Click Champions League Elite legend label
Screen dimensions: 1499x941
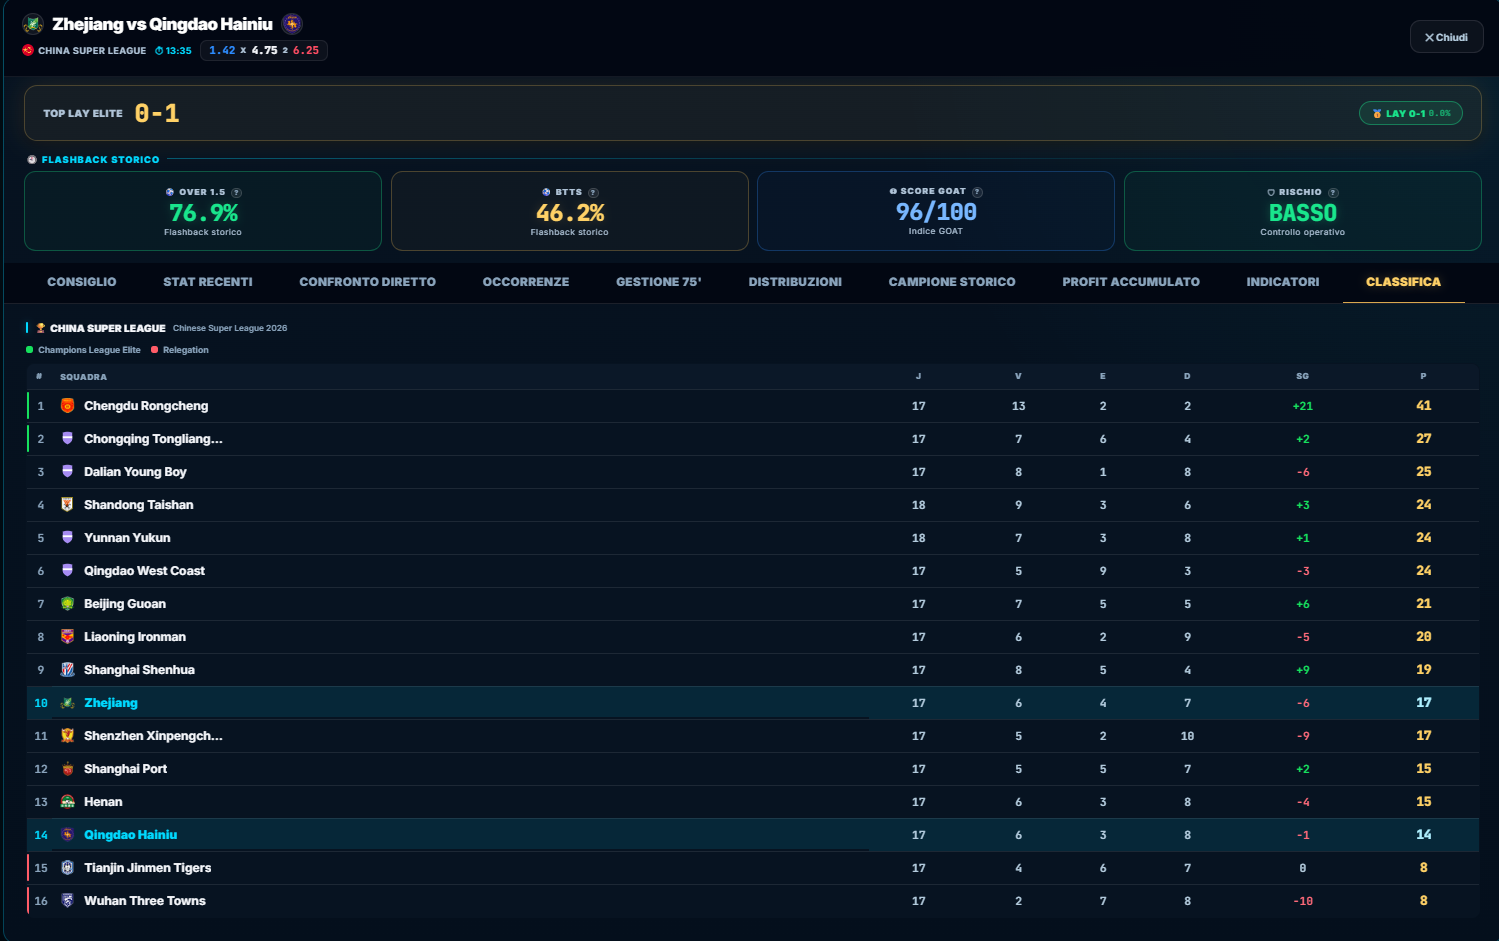[x=89, y=350]
